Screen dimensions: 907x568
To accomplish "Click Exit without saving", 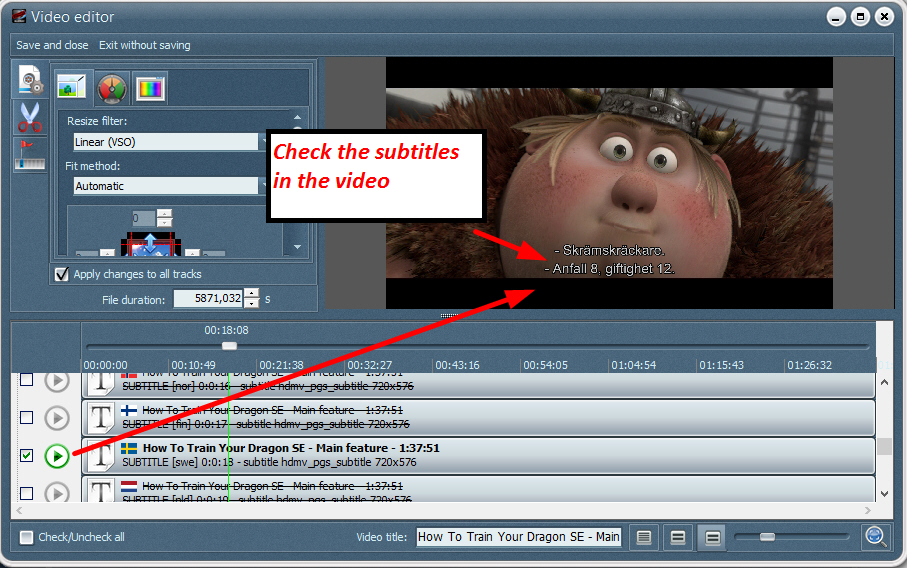I will click(145, 45).
